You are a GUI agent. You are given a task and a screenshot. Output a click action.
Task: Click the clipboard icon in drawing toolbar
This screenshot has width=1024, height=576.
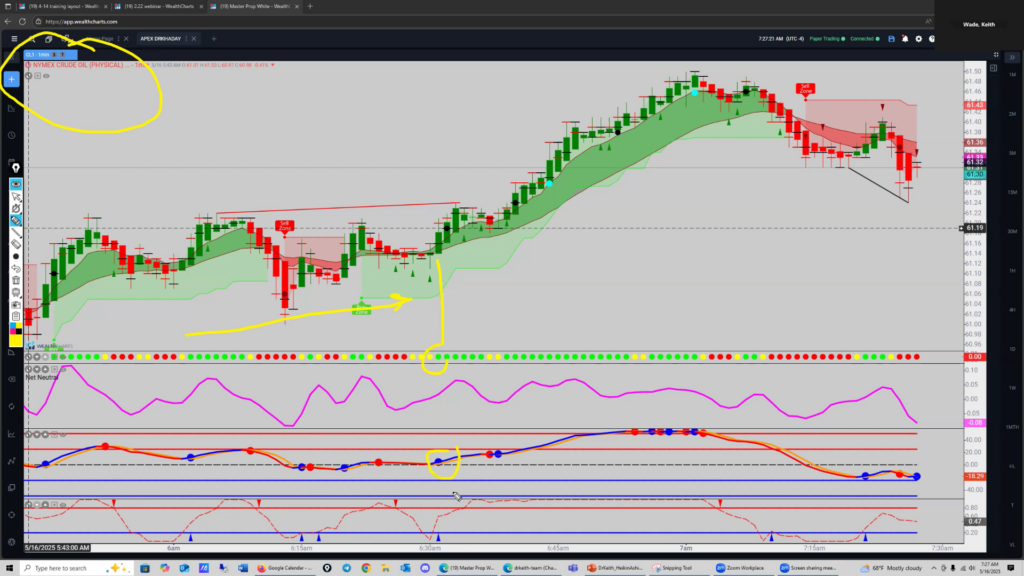[16, 317]
